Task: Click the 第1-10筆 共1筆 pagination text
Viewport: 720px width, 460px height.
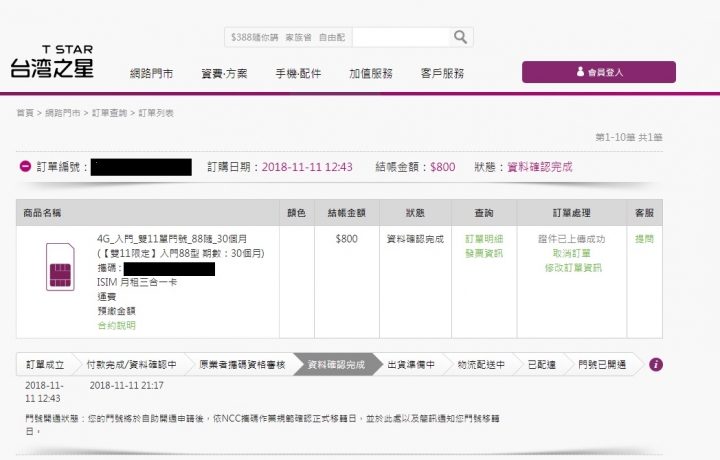Action: click(x=629, y=137)
